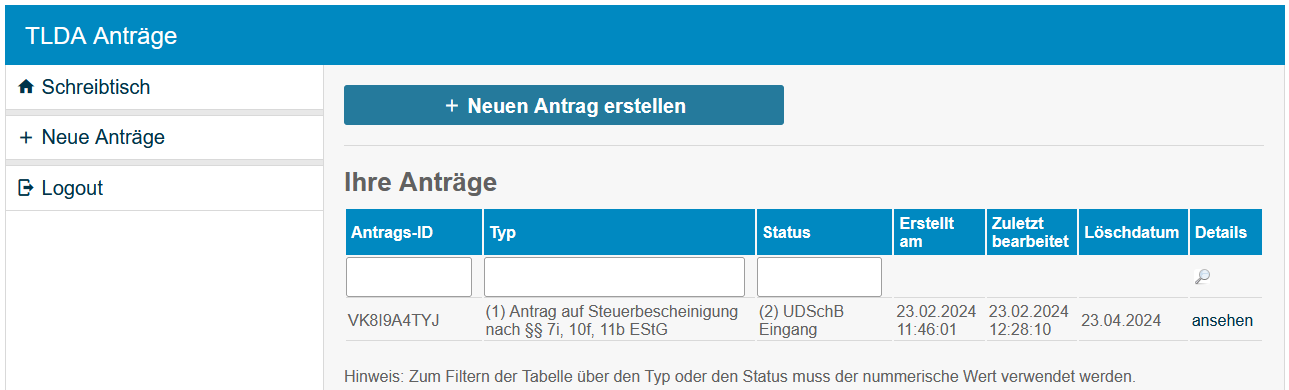
Task: Sort by Antrags-ID column header
Action: [392, 232]
